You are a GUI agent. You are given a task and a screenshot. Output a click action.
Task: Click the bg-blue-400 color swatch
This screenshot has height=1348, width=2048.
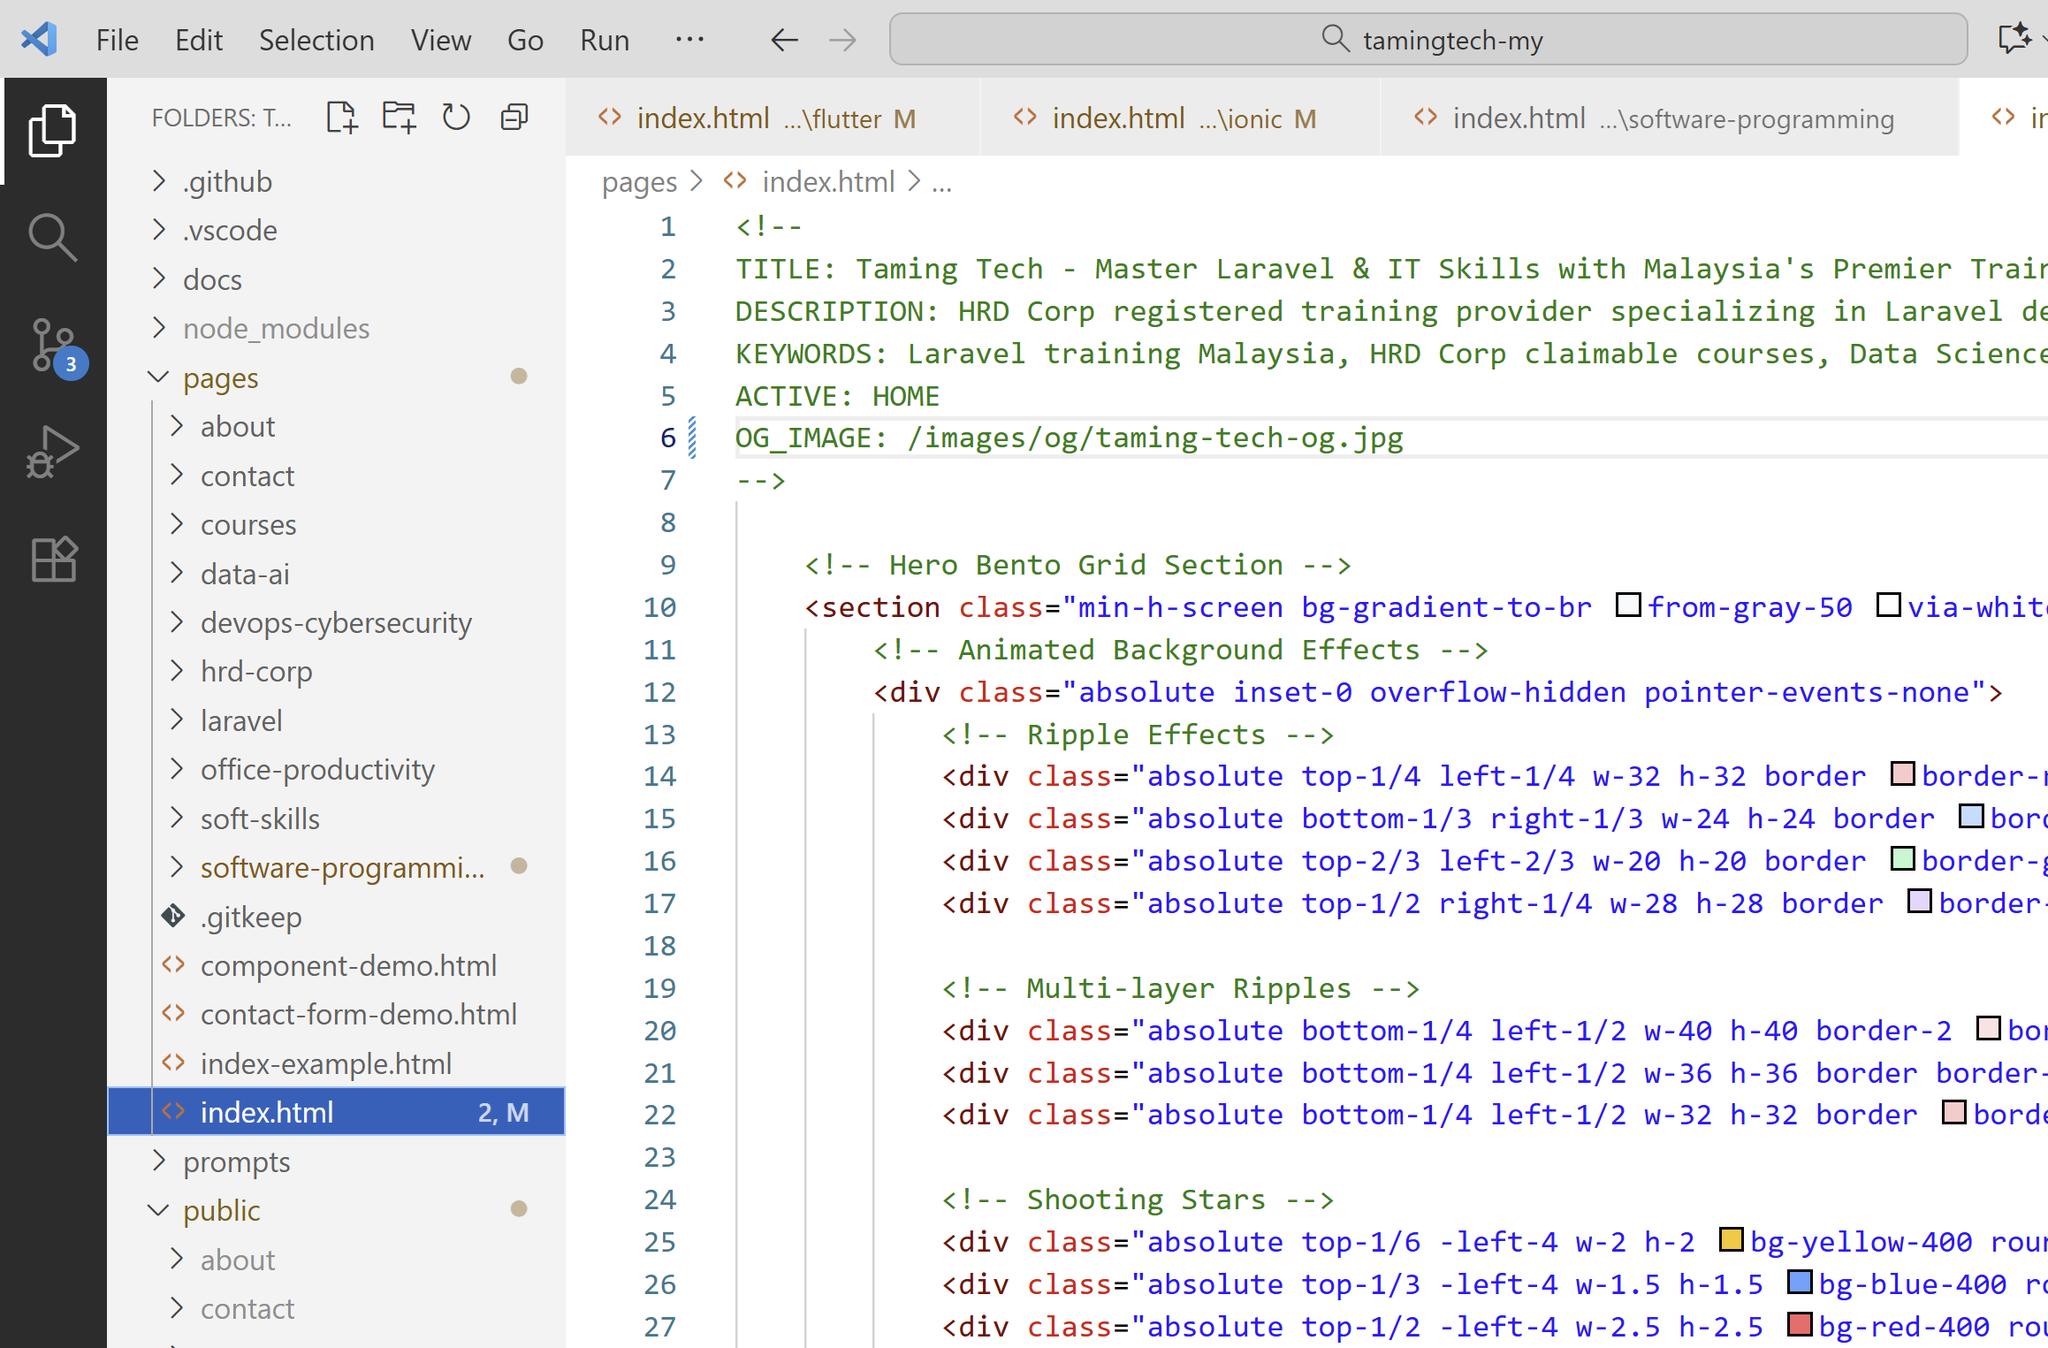click(1800, 1282)
